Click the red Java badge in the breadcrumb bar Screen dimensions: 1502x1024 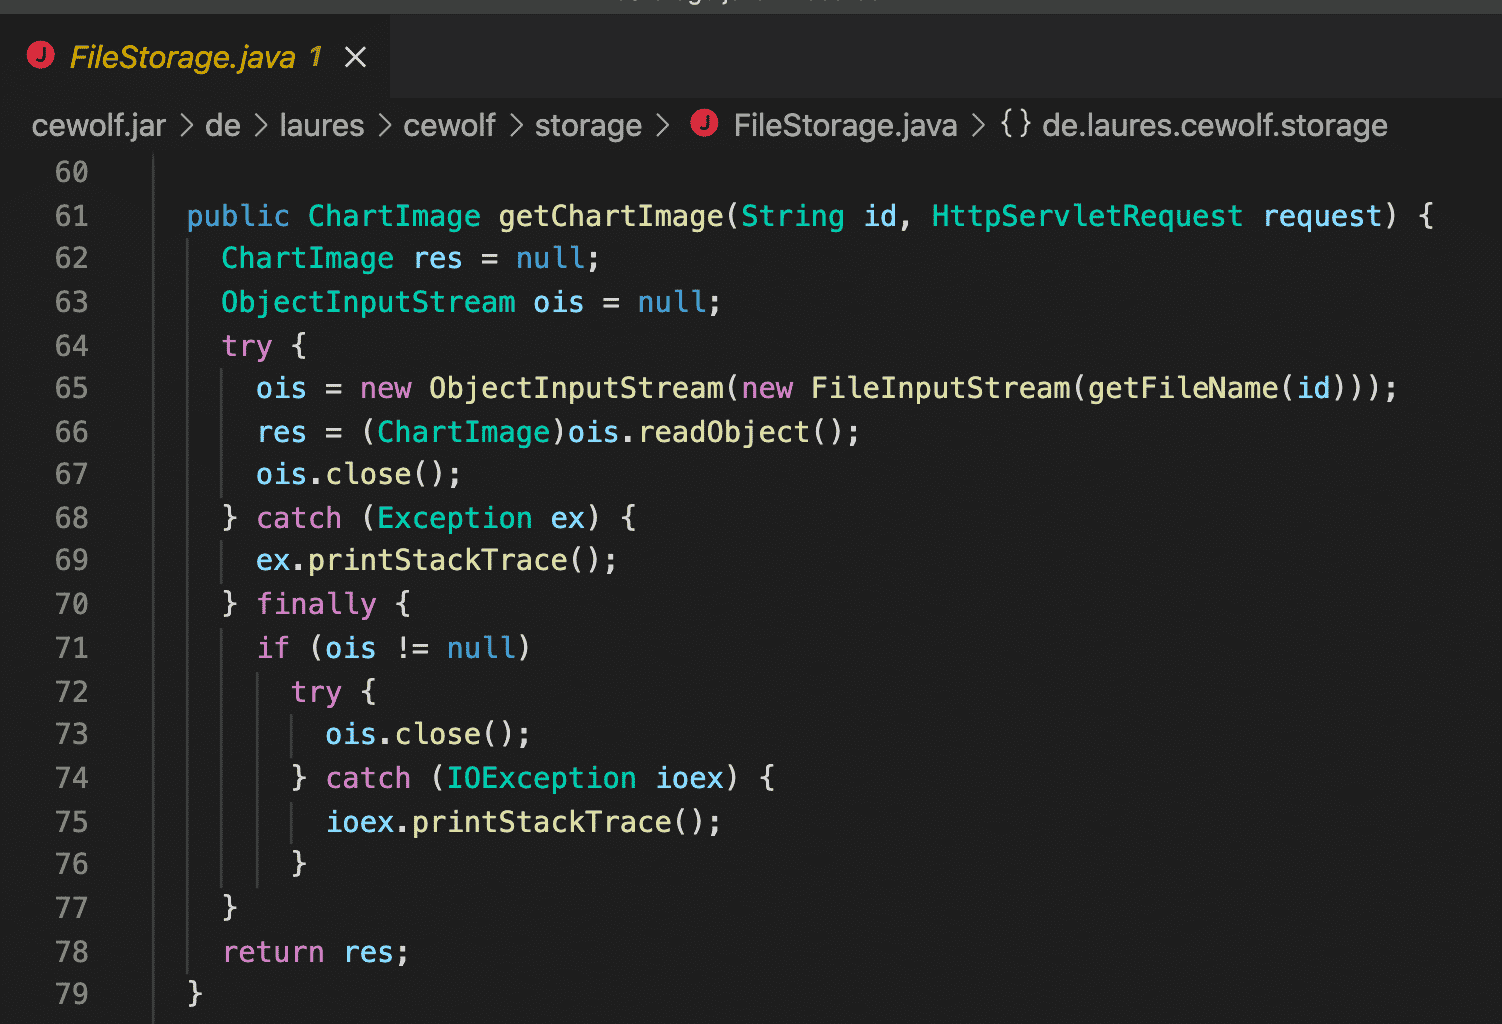pos(705,123)
